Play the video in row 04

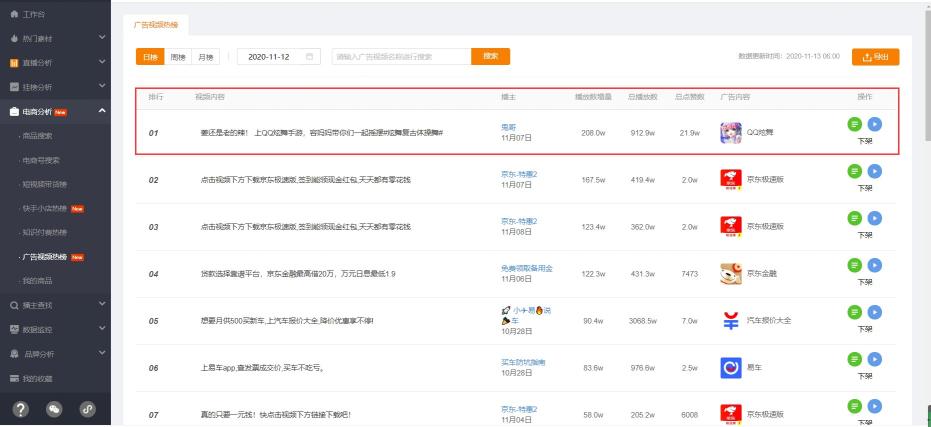tap(875, 265)
